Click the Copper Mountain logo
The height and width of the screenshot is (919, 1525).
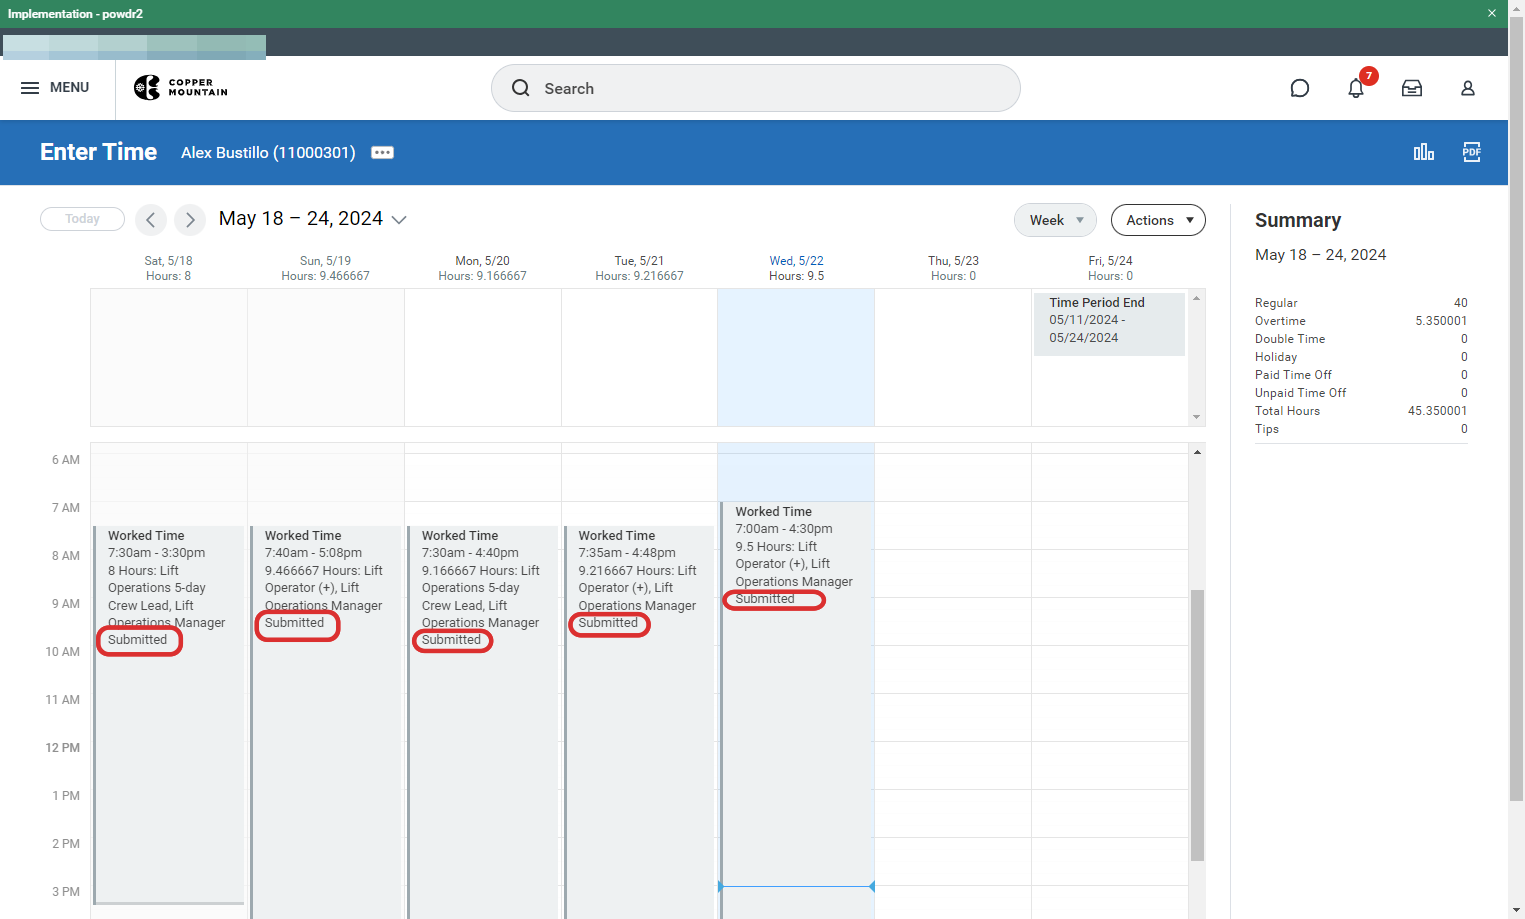click(181, 88)
